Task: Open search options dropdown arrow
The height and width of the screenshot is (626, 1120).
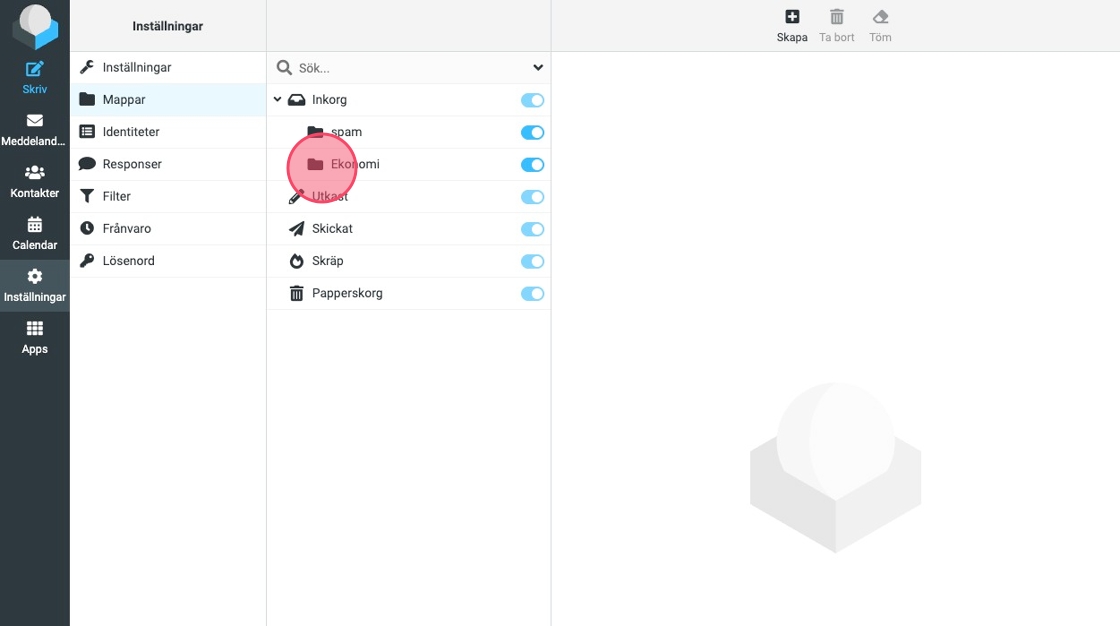Action: 538,68
